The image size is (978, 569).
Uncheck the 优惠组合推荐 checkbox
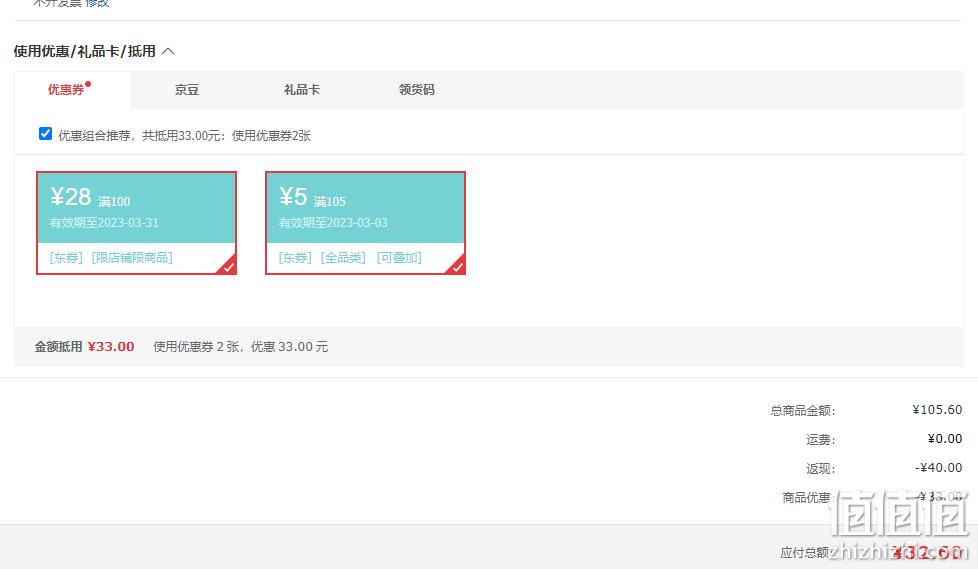pyautogui.click(x=45, y=134)
